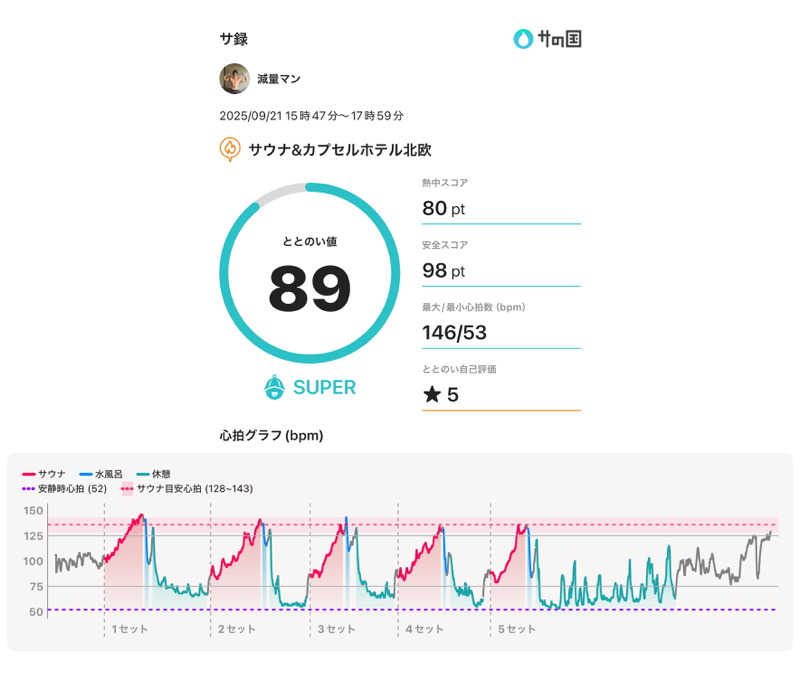This screenshot has width=800, height=680.
Task: Click the 熱中スコア 80 pt value
Action: [444, 209]
